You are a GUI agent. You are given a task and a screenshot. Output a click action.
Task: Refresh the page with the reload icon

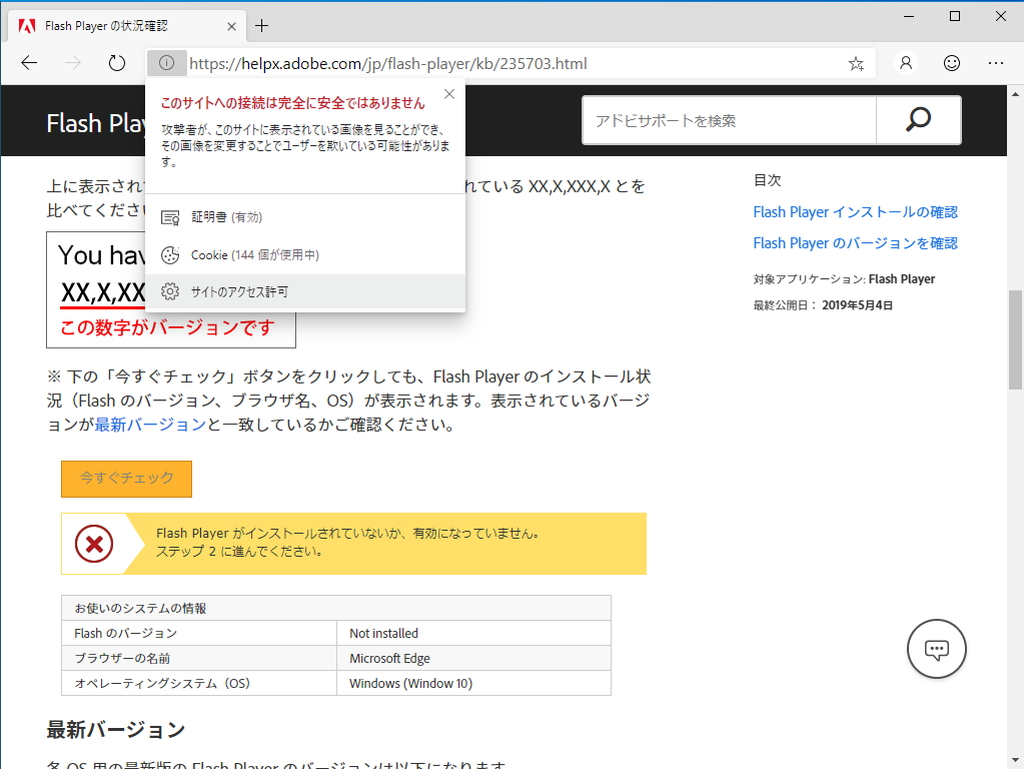116,62
